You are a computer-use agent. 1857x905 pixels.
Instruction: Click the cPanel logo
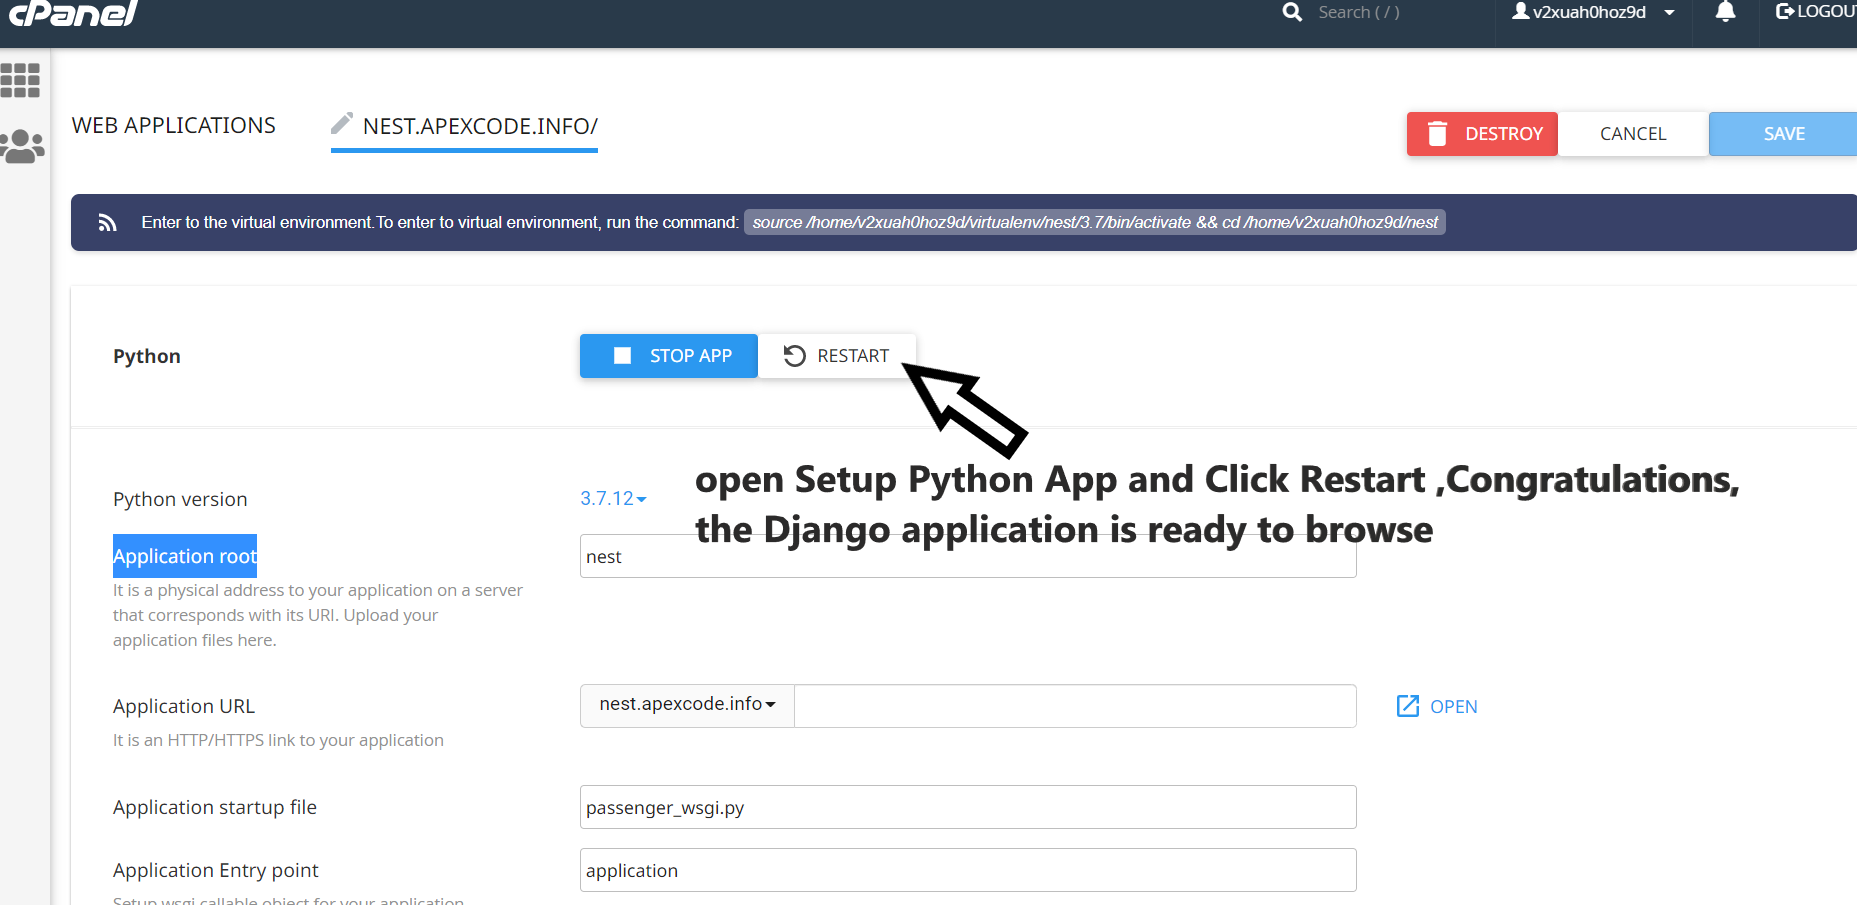pos(70,15)
